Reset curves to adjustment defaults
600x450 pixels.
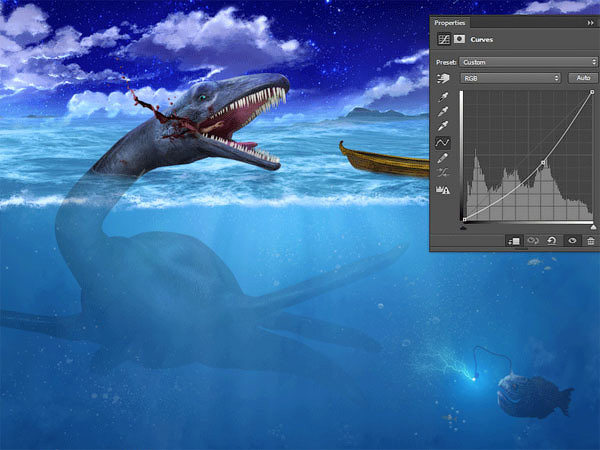(x=552, y=241)
